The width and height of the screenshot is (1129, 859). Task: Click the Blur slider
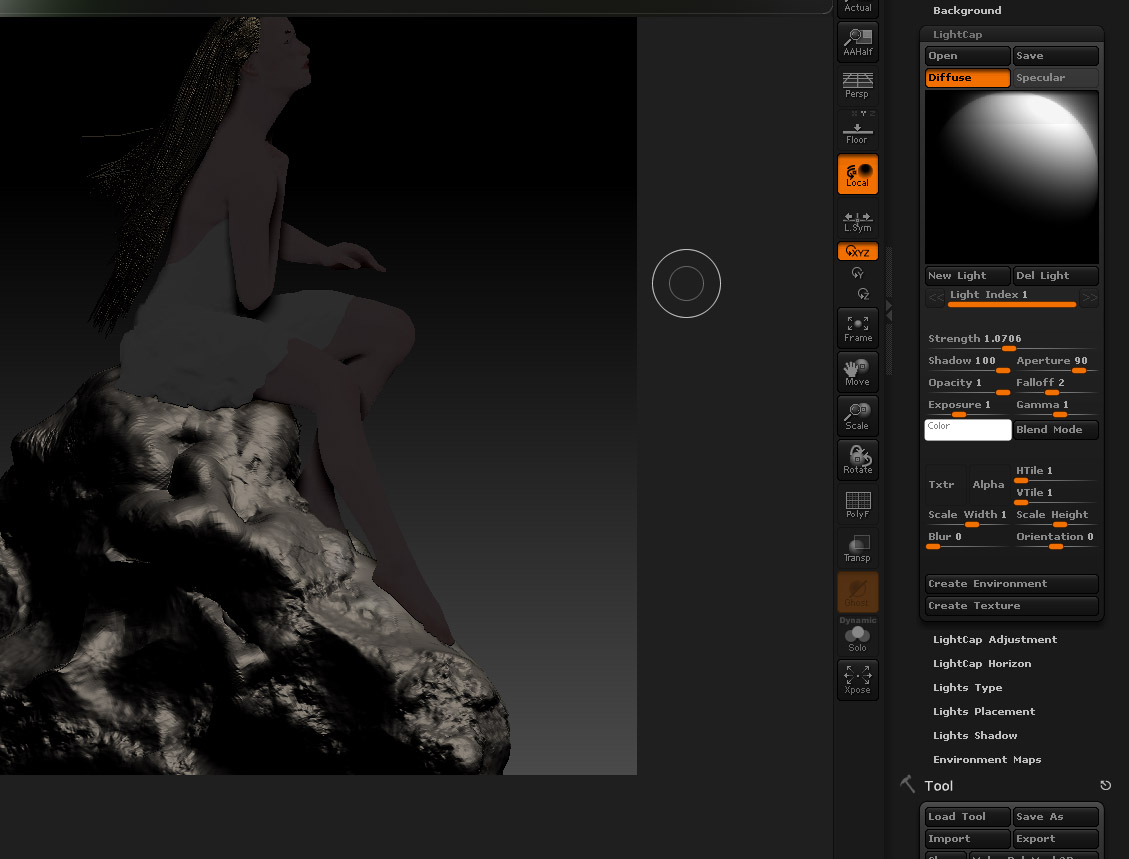[x=968, y=539]
